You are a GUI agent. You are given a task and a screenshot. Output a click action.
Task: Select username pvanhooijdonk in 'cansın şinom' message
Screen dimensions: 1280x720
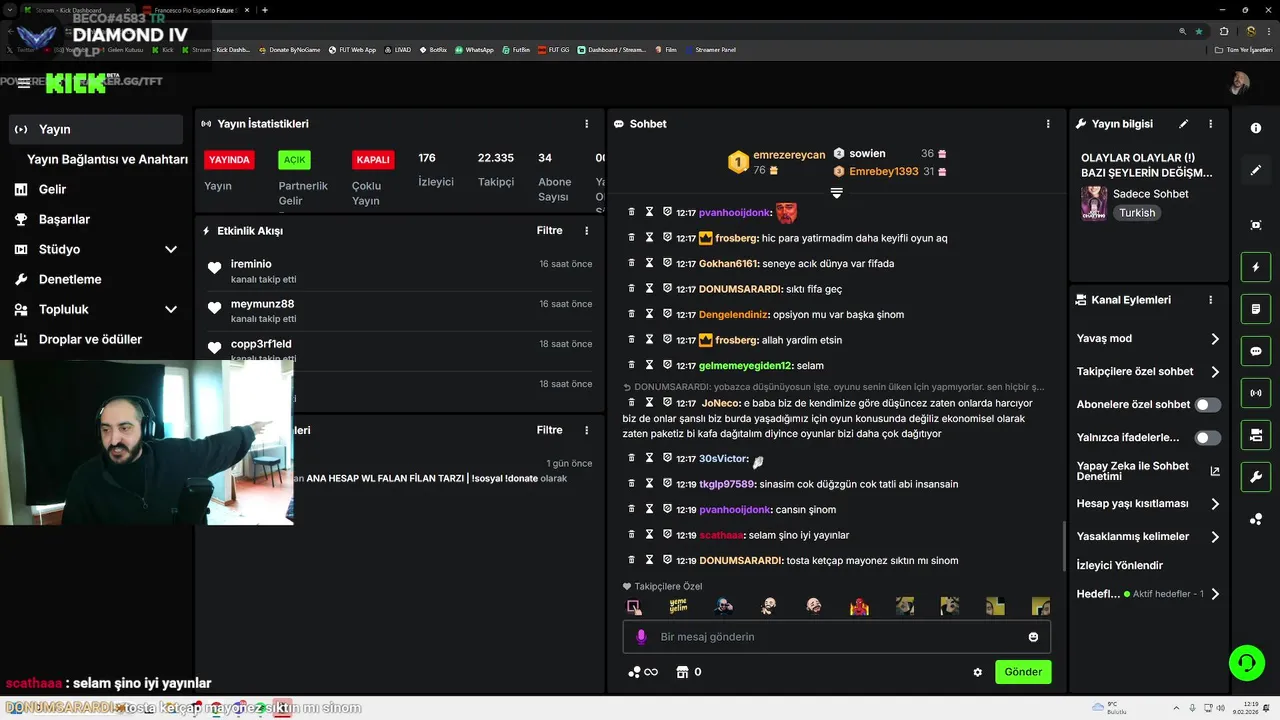[x=735, y=510]
